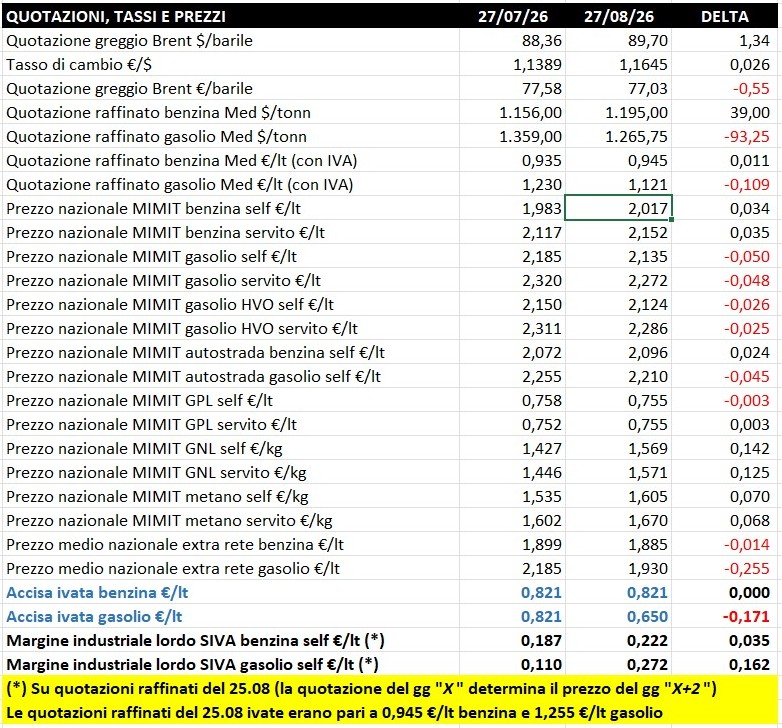Select gasolio Med $/tonn value 1.265,75
Viewport: 782px width, 728px height.
618,136
